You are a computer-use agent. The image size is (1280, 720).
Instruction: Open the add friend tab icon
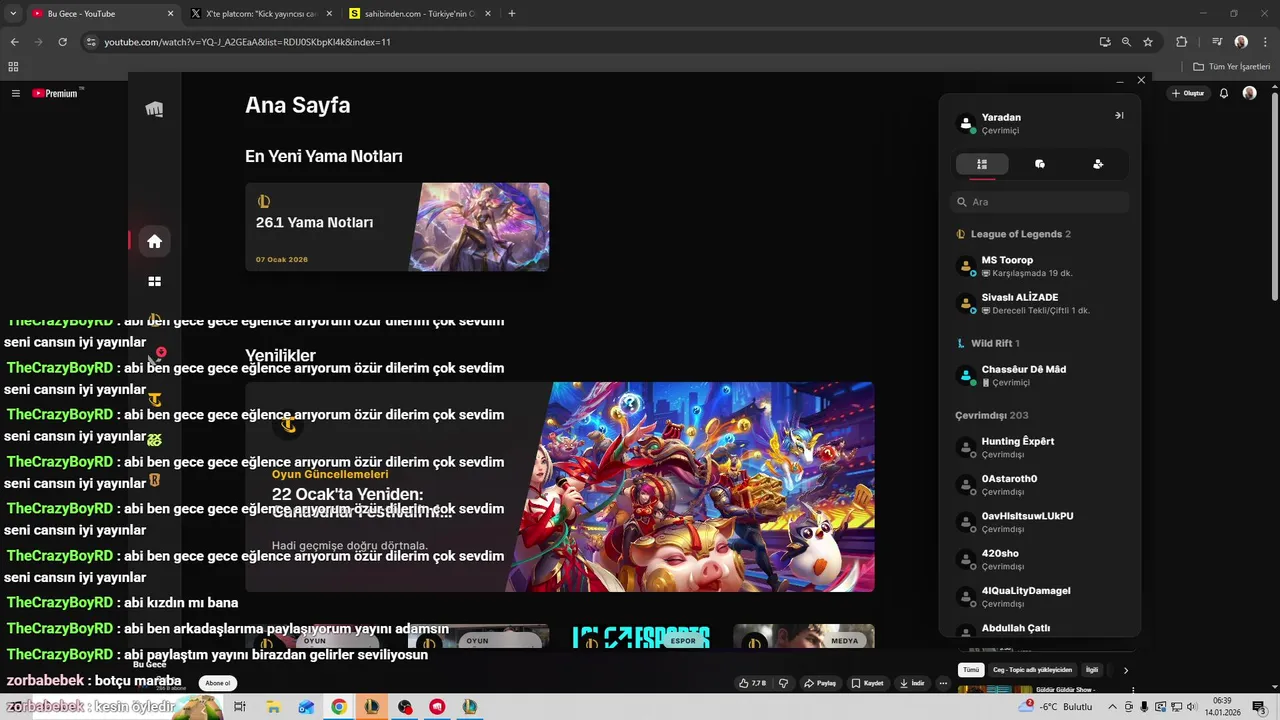pos(1098,164)
